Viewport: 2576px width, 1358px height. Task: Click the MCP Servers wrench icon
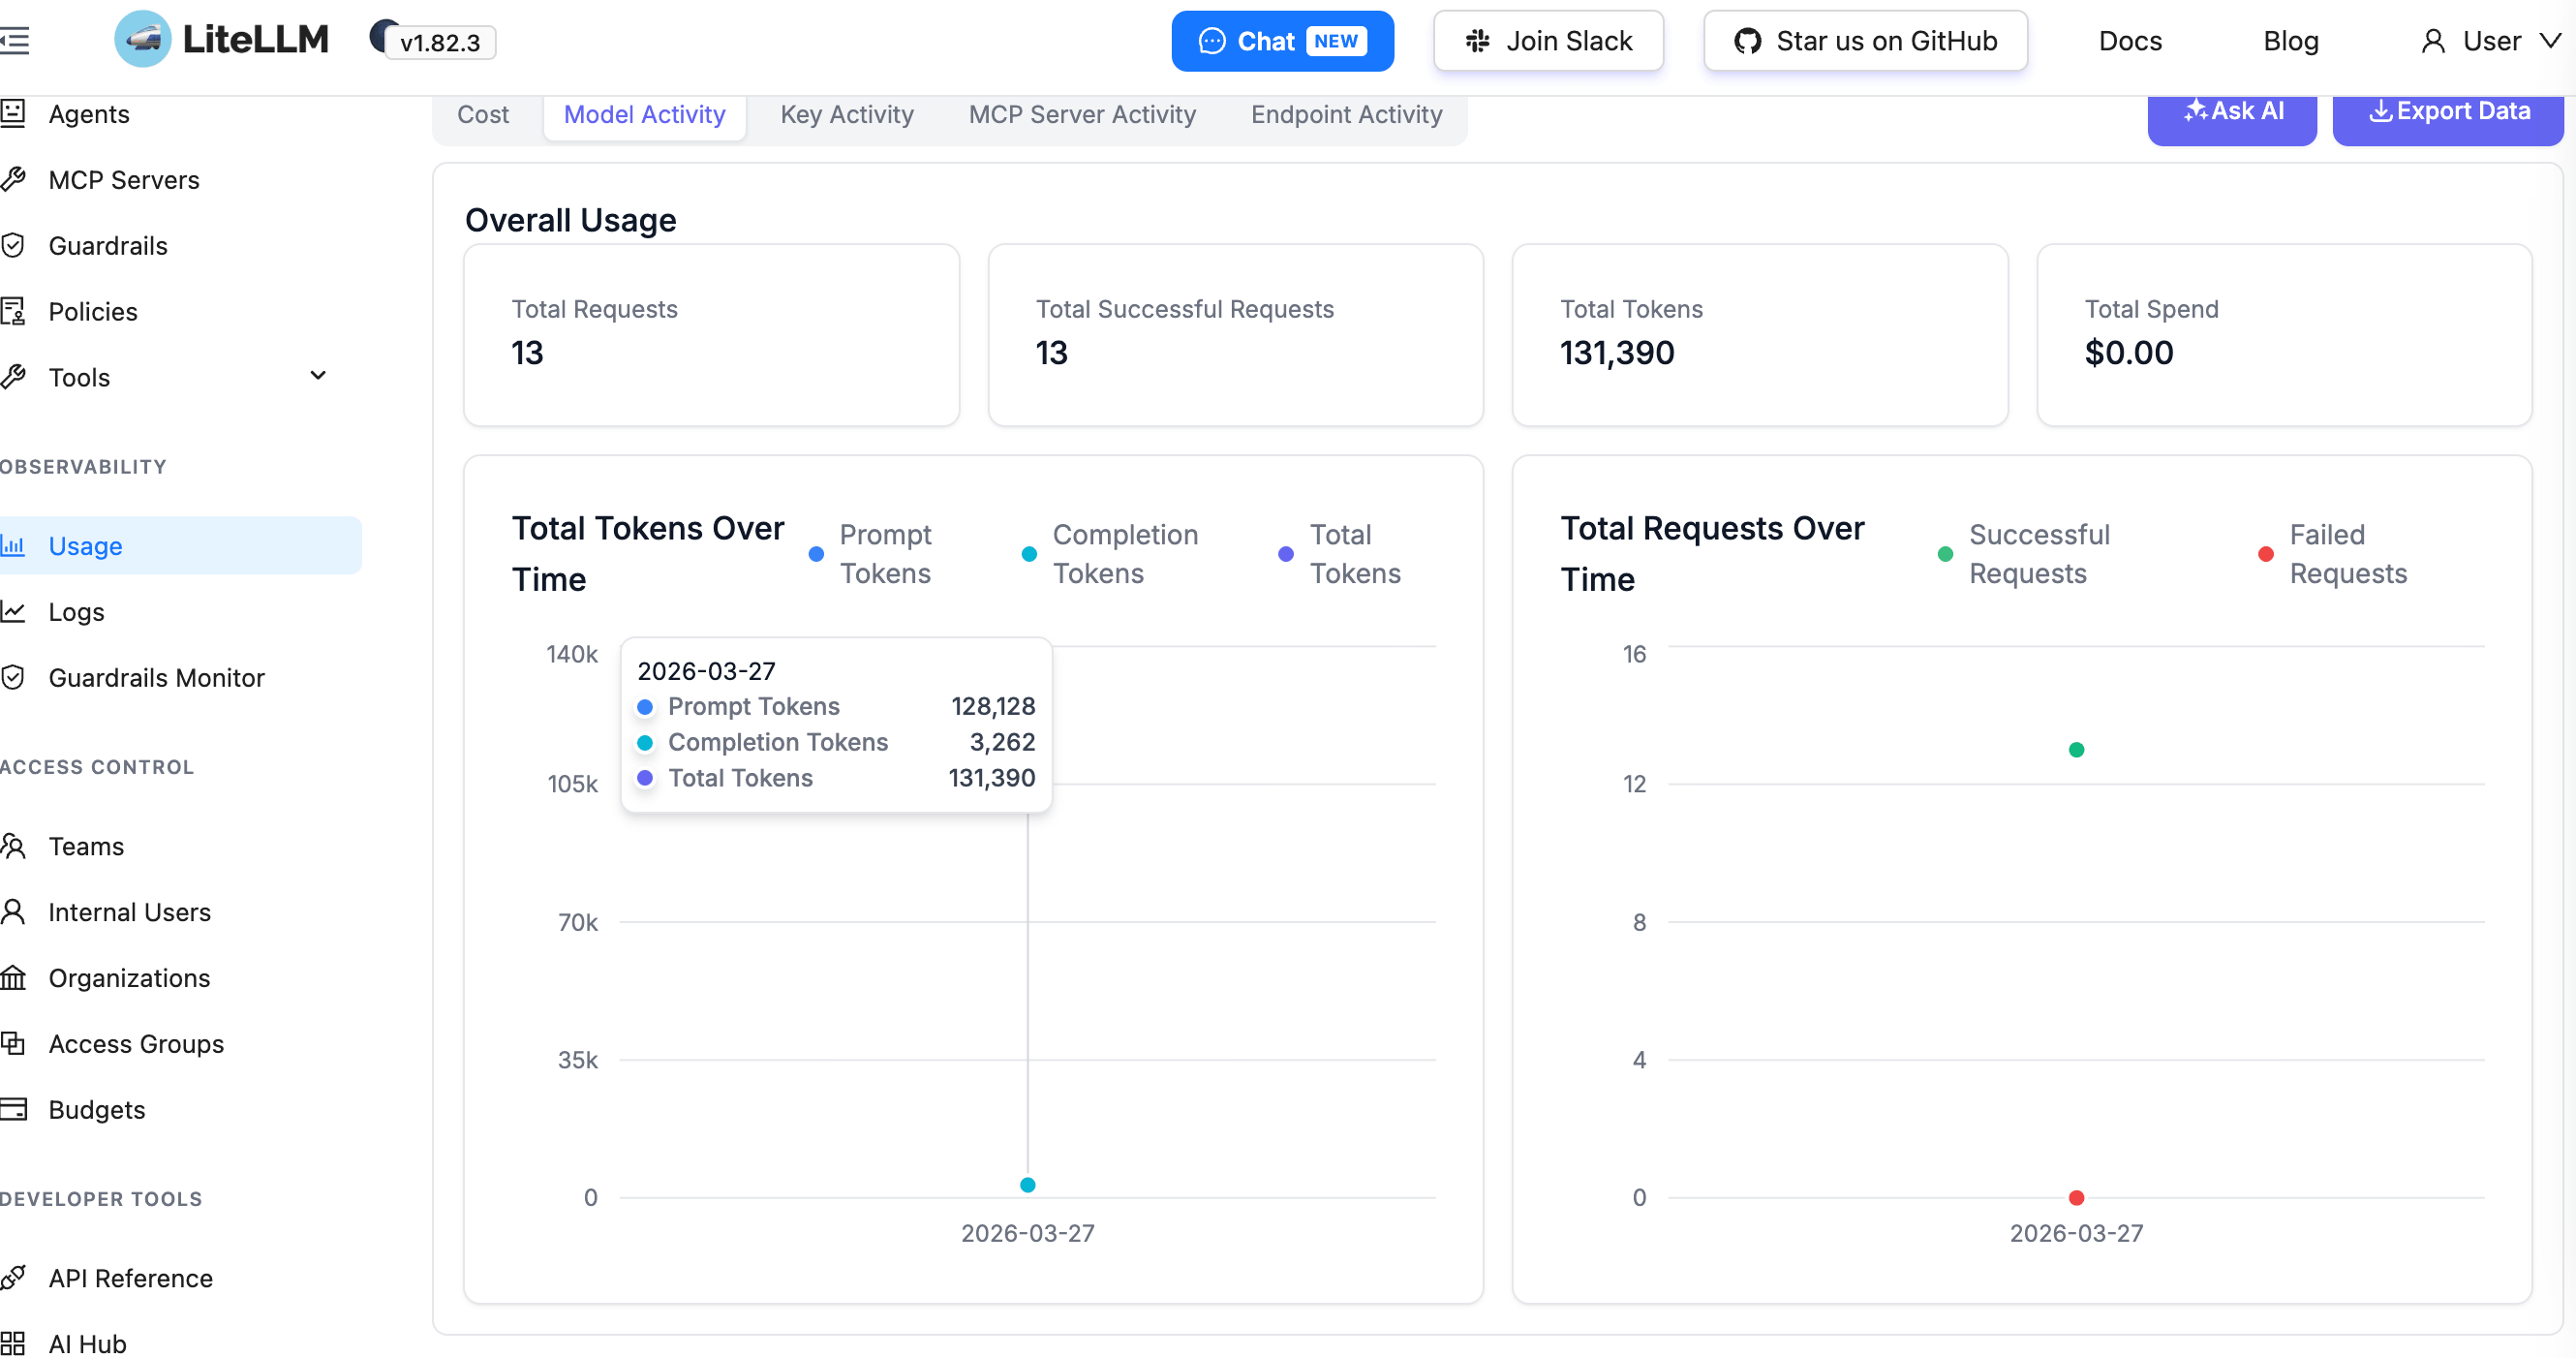pyautogui.click(x=13, y=180)
